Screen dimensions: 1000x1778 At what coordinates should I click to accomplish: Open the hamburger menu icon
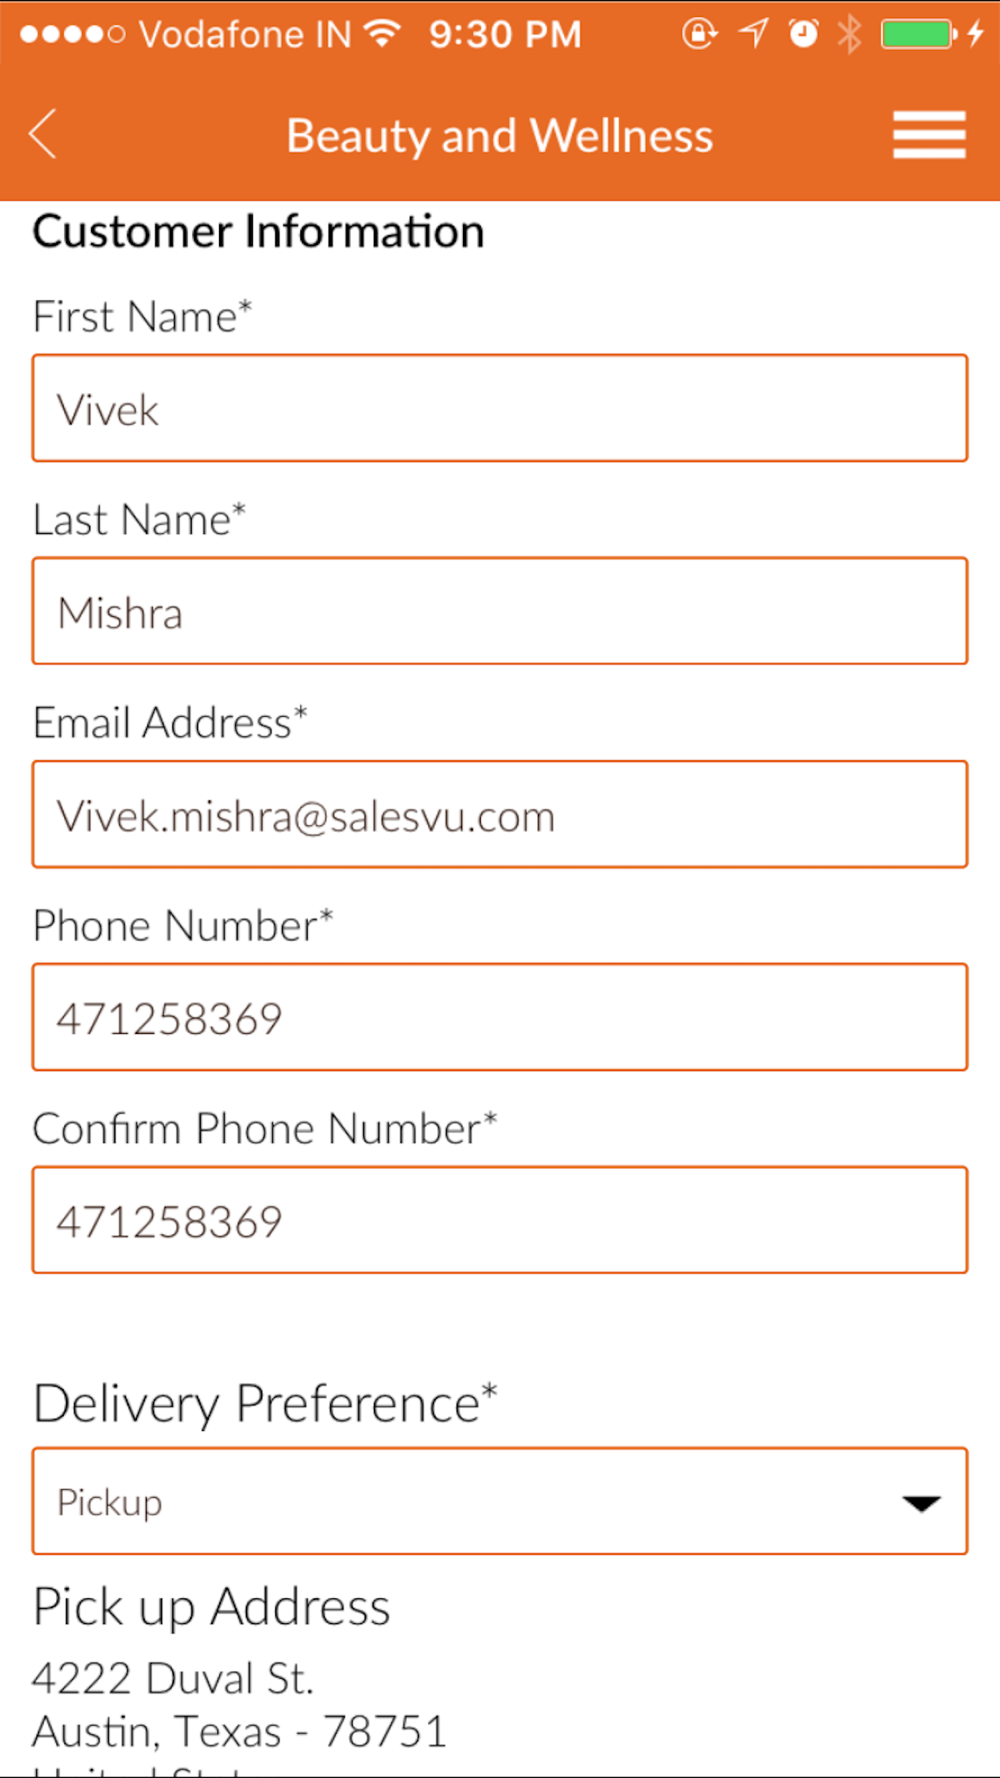[929, 135]
